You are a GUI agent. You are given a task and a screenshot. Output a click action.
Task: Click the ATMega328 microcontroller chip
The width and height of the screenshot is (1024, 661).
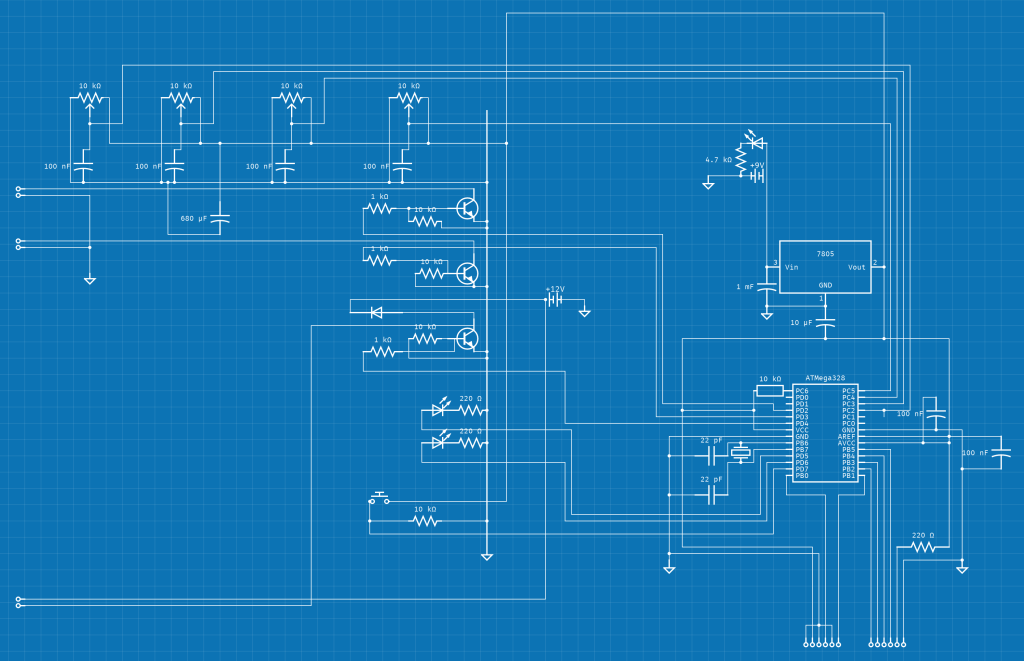click(x=825, y=433)
